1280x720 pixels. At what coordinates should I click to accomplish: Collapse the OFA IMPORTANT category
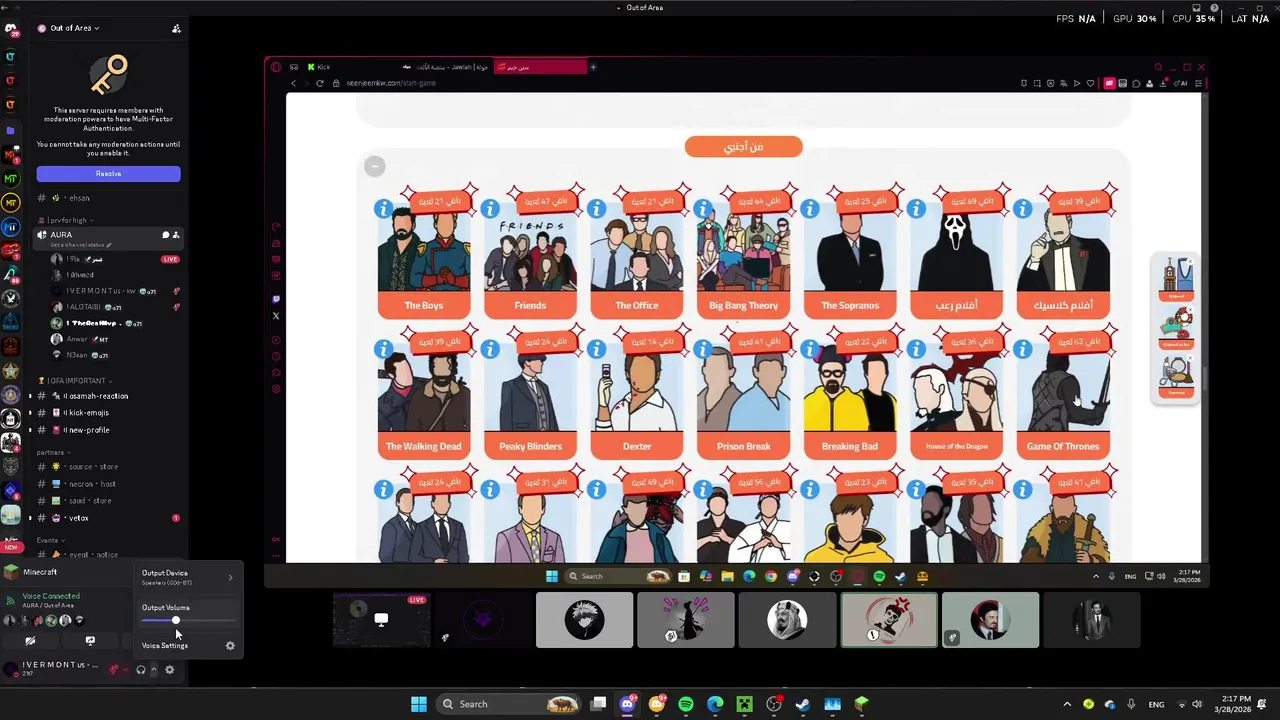point(74,381)
